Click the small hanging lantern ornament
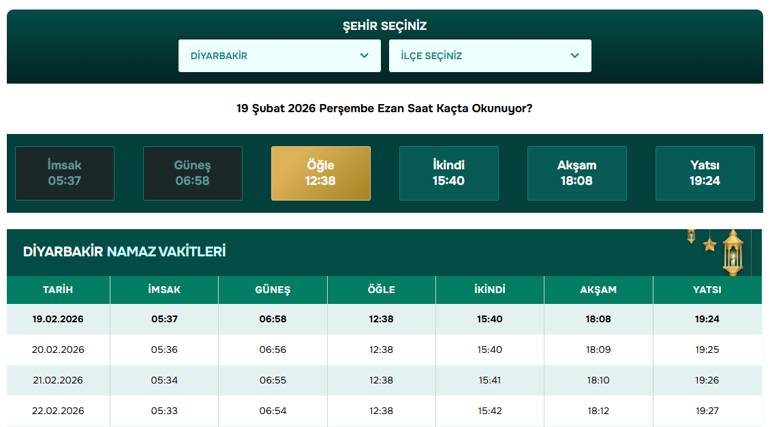The height and width of the screenshot is (427, 770). [x=691, y=237]
